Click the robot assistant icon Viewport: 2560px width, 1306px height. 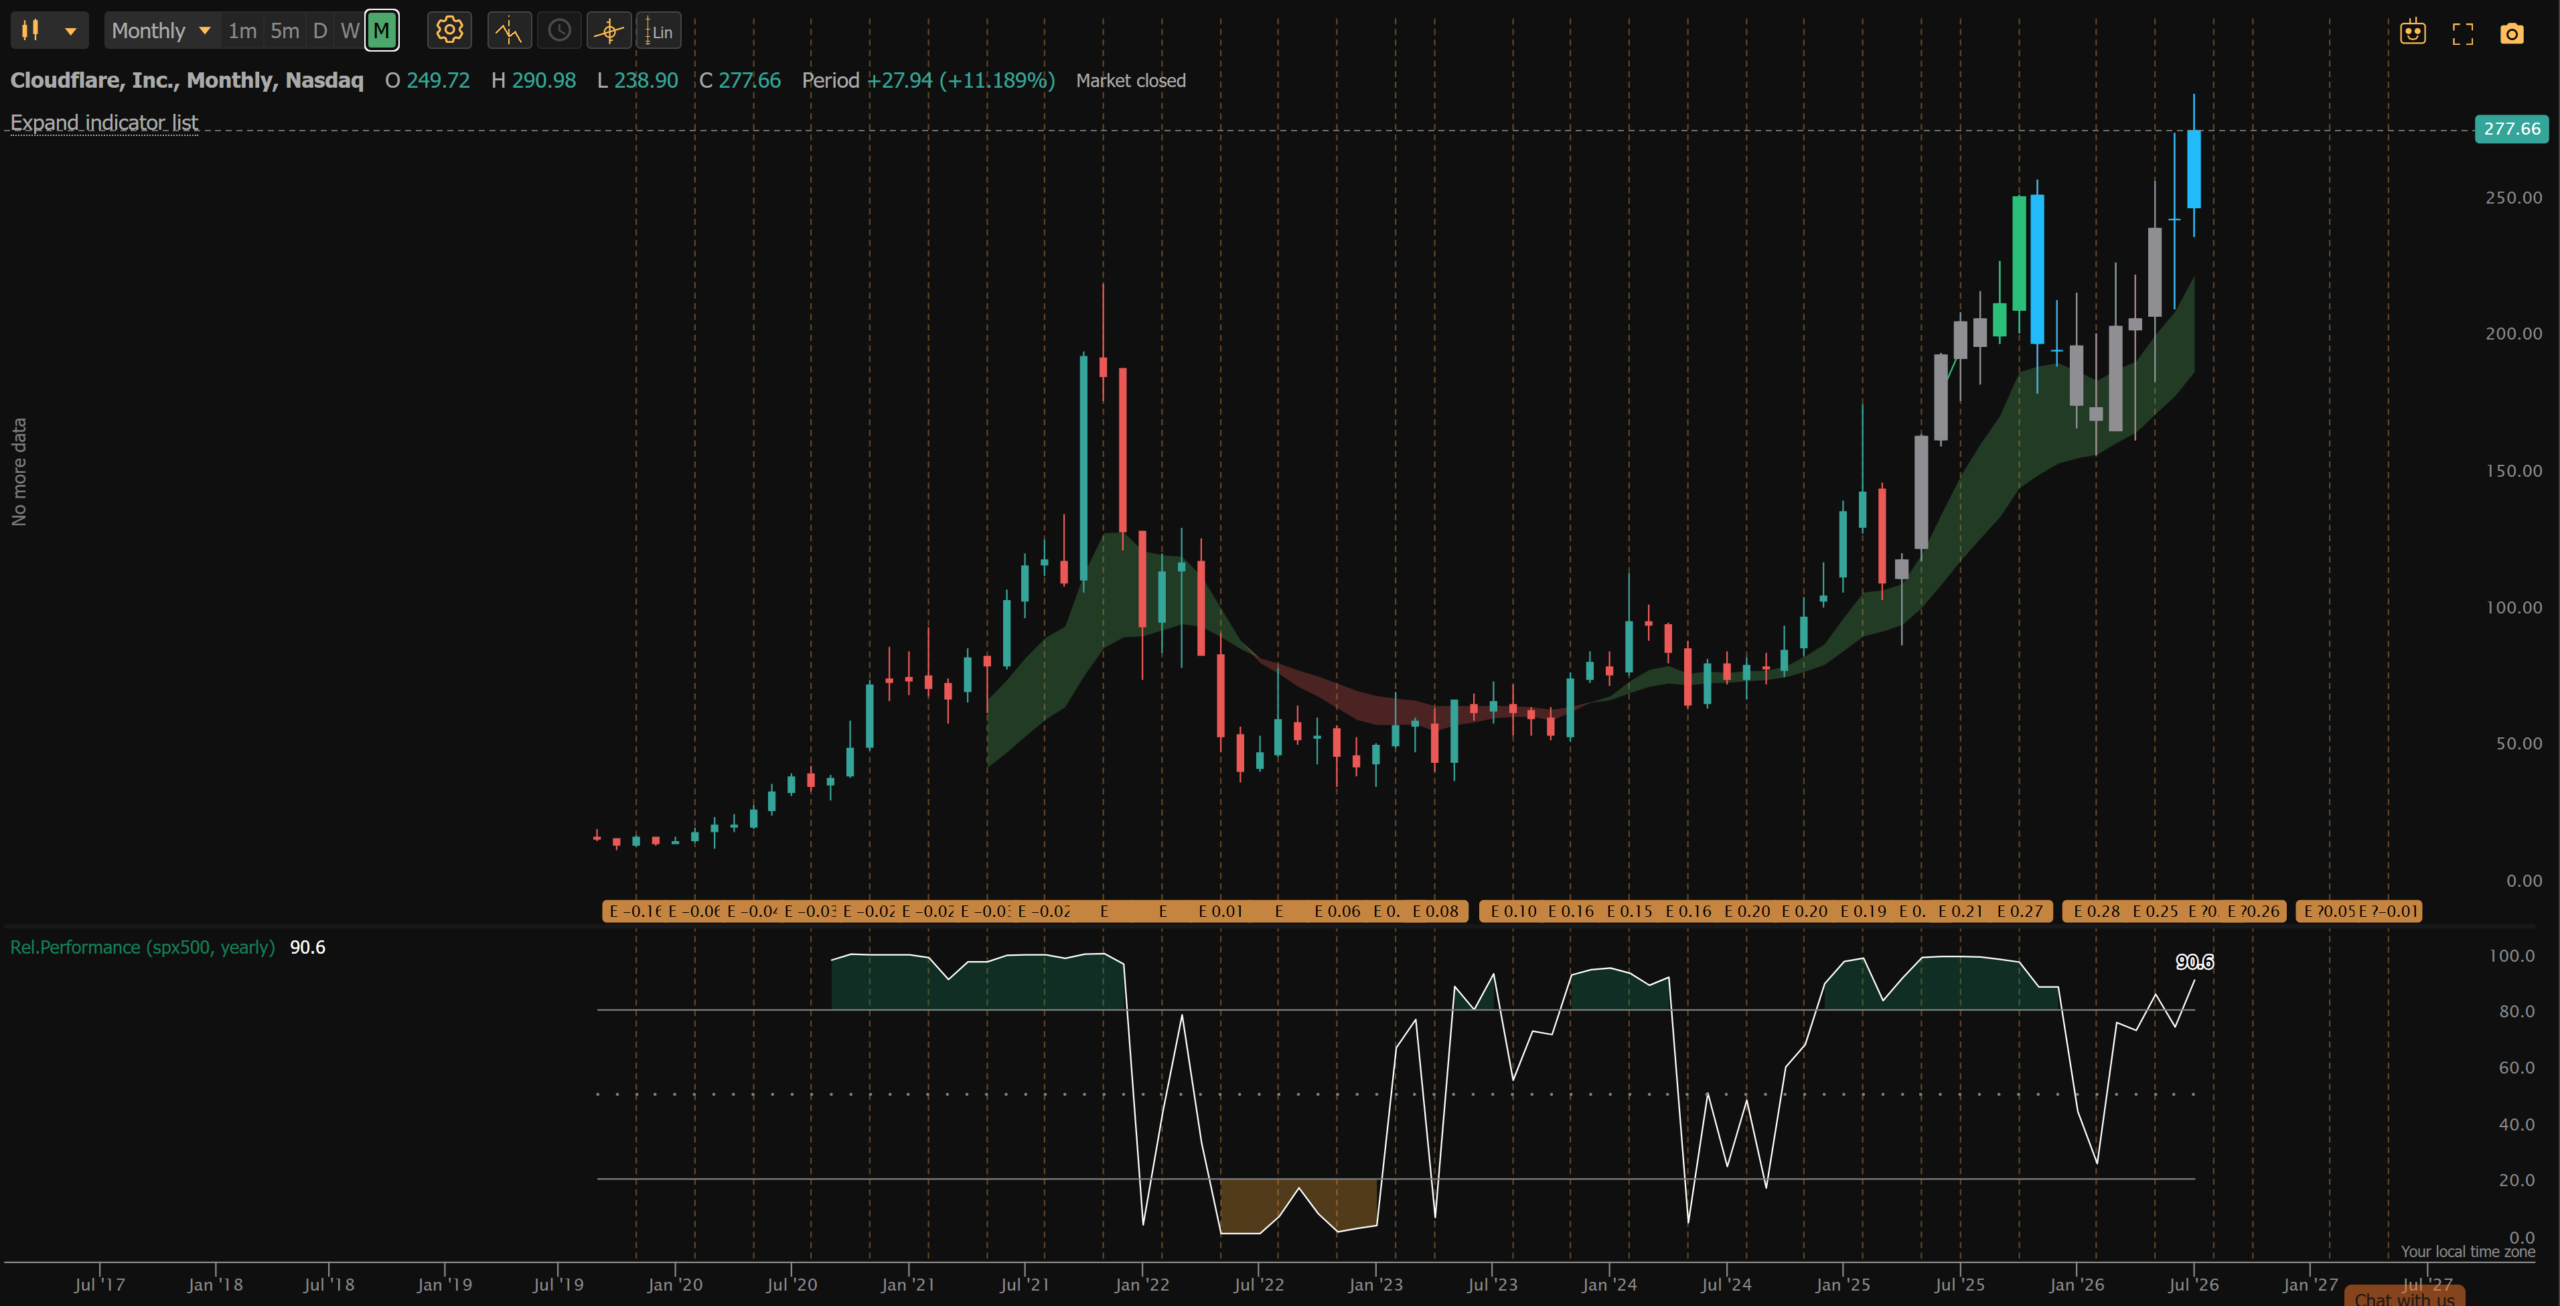[2413, 33]
